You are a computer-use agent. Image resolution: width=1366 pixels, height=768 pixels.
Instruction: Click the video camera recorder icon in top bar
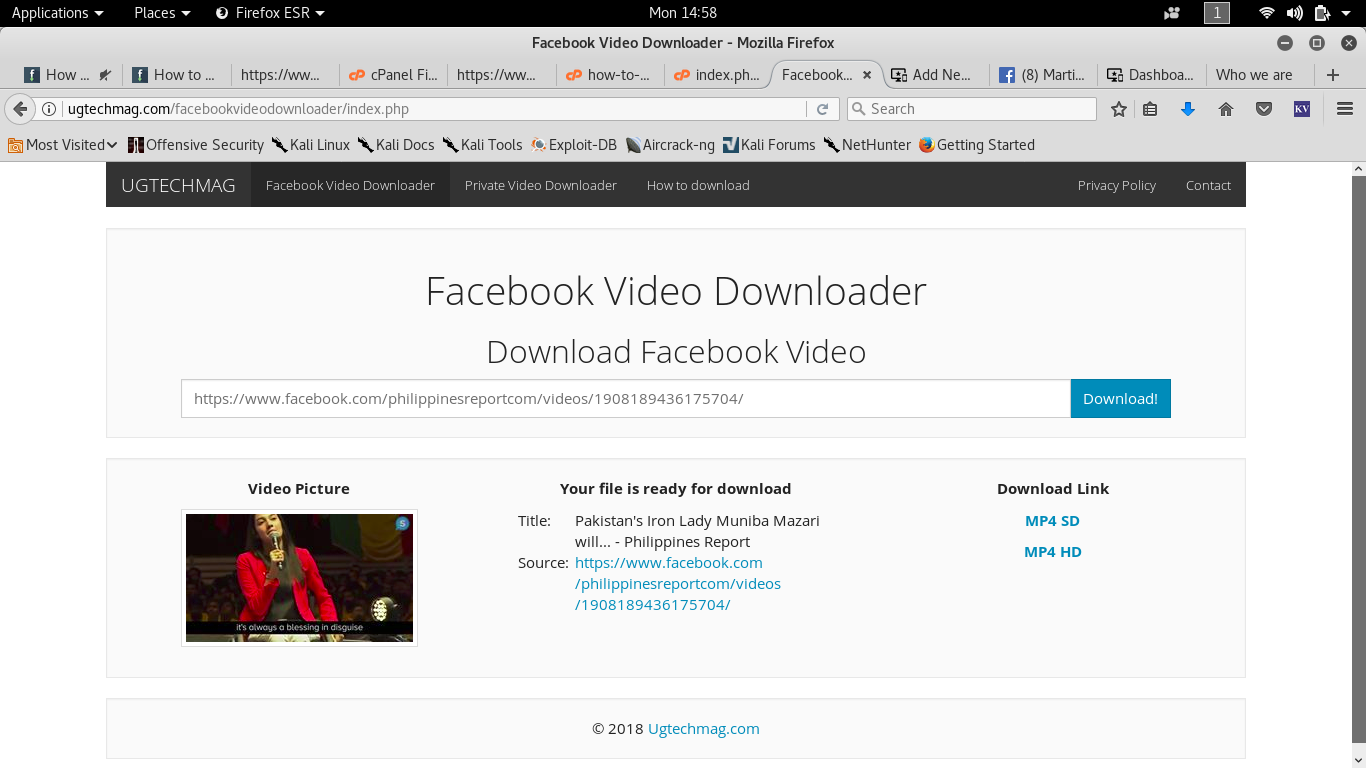click(1172, 13)
